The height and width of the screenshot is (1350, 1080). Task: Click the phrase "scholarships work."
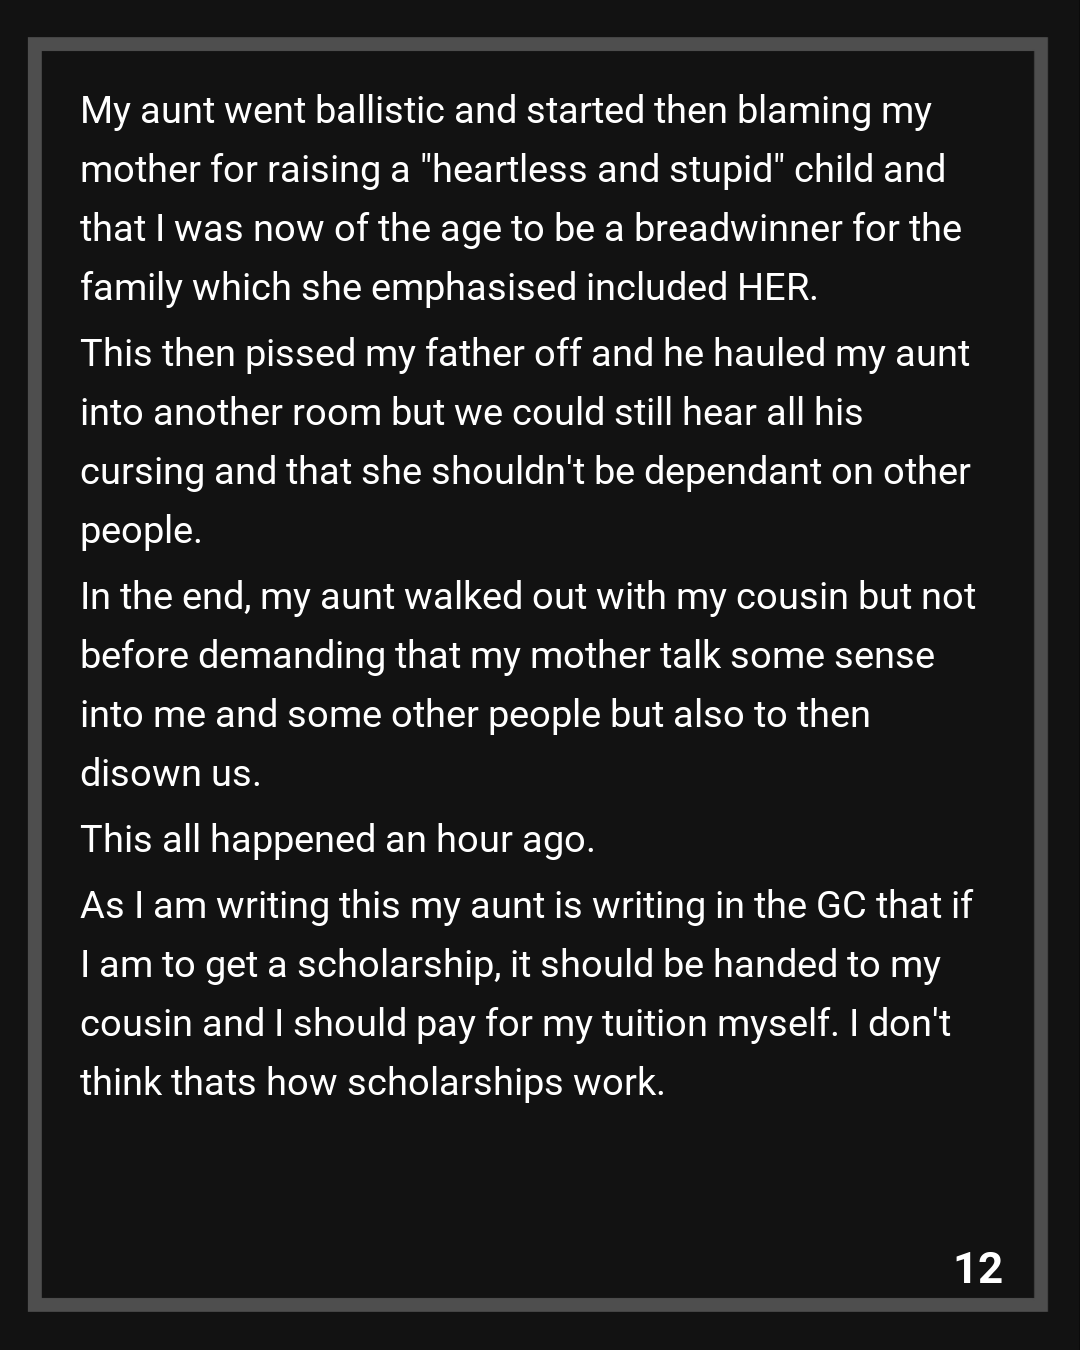[x=505, y=1082]
